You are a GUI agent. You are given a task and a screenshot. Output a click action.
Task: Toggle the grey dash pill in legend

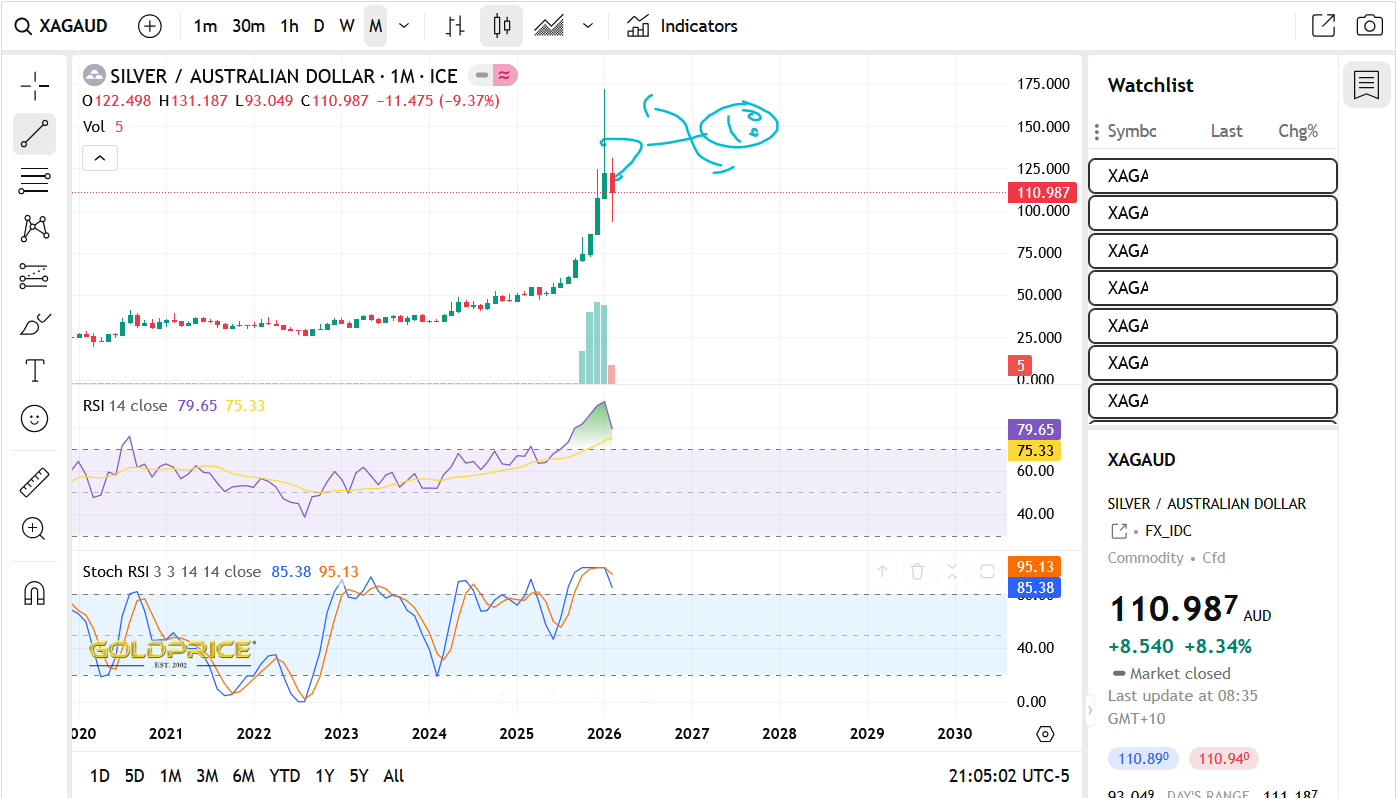coord(481,75)
